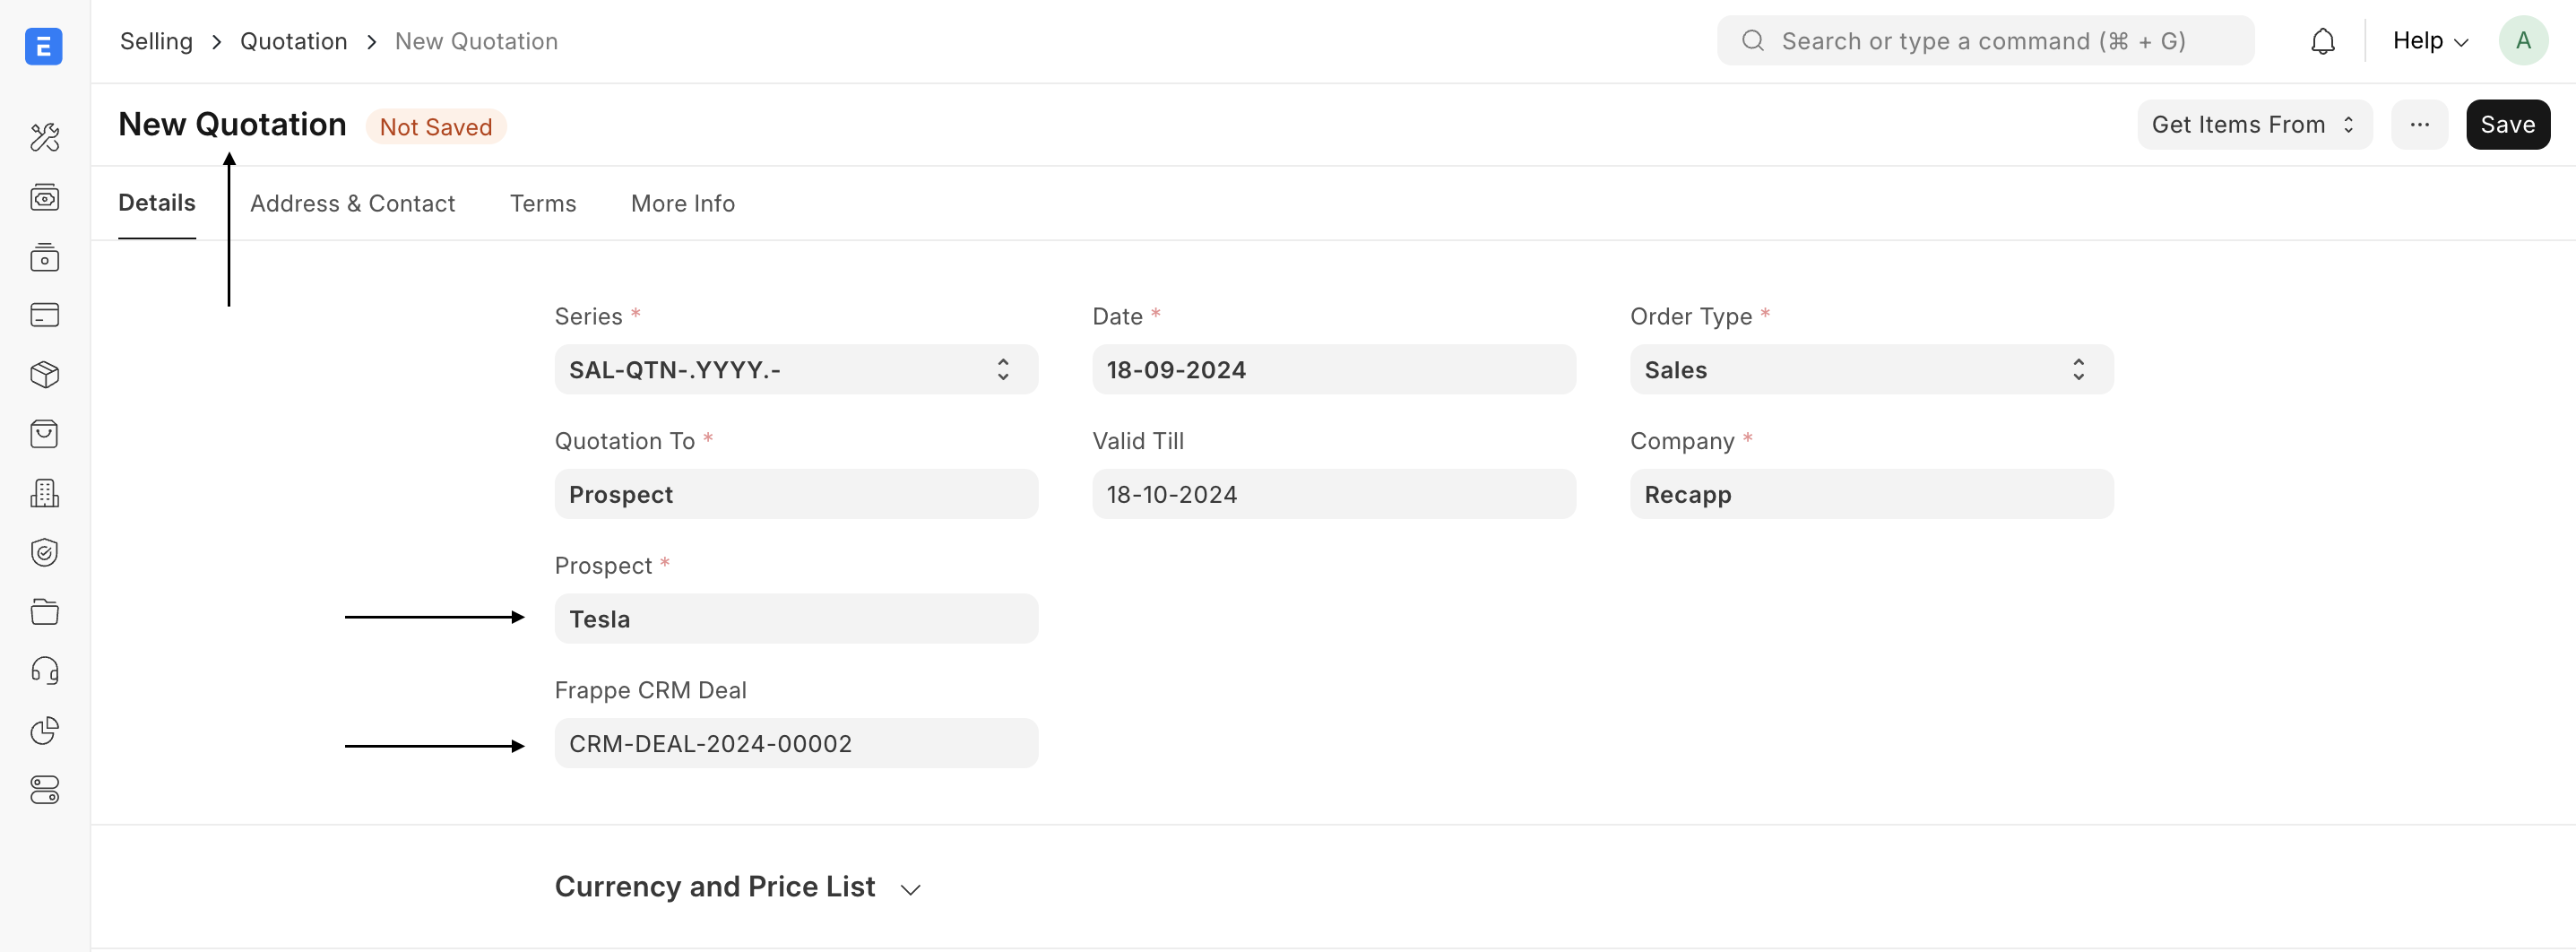Click the shopping bag sidebar icon
This screenshot has width=2576, height=952.
click(x=44, y=434)
